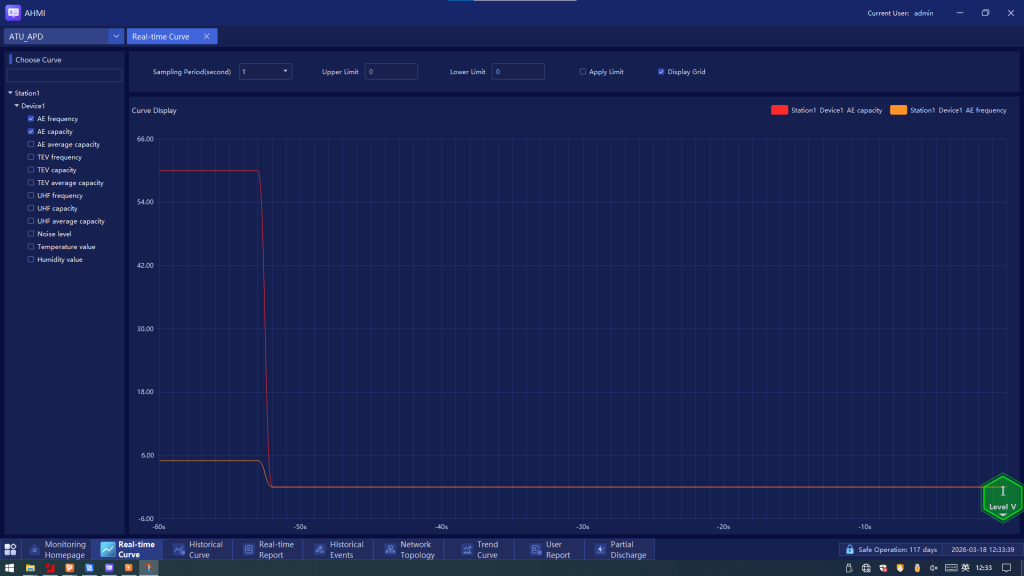Image resolution: width=1024 pixels, height=576 pixels.
Task: Open the Network Topology icon
Action: [390, 549]
